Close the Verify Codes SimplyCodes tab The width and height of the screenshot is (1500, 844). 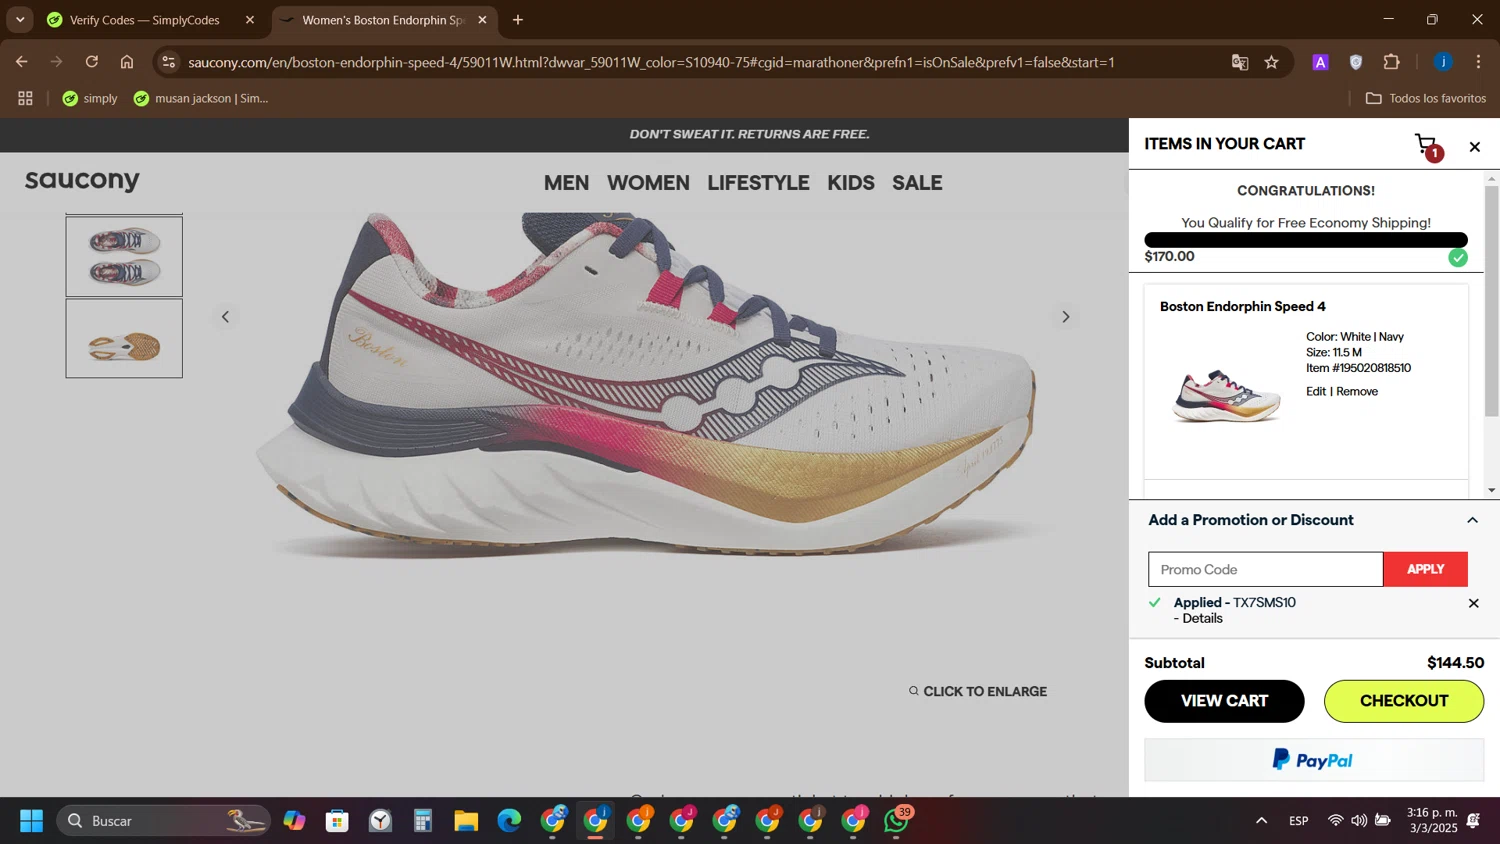pyautogui.click(x=250, y=20)
